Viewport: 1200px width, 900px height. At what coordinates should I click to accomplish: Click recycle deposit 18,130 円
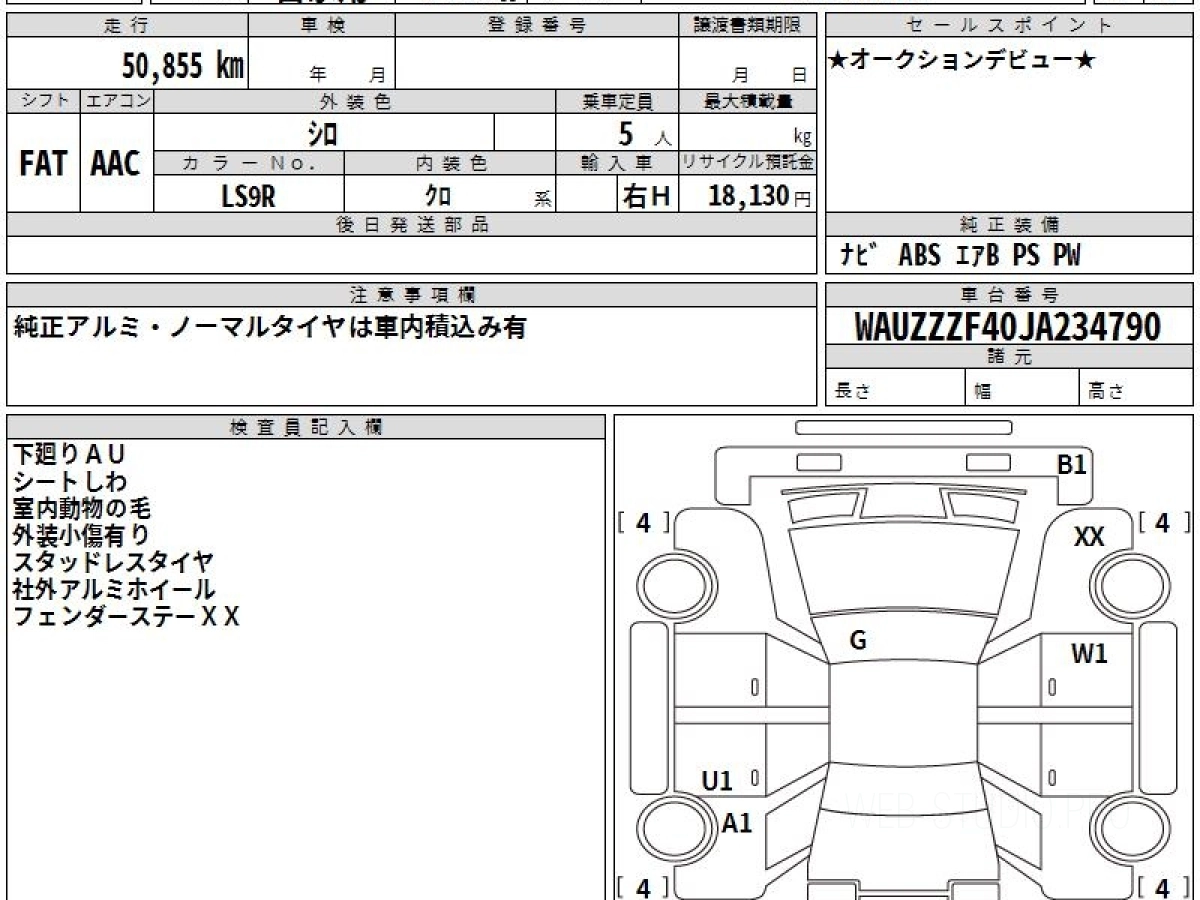click(760, 196)
